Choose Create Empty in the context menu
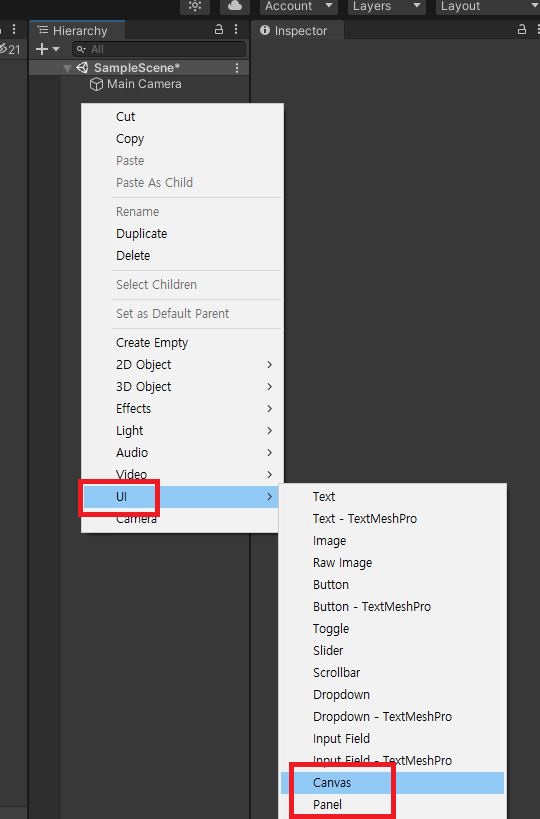The width and height of the screenshot is (540, 819). [x=182, y=343]
